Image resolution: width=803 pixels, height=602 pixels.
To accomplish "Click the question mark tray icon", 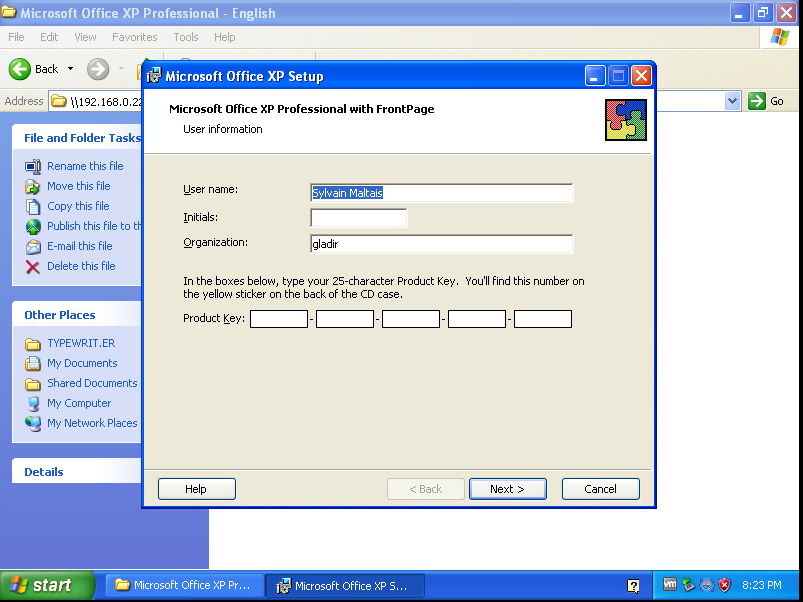I will pyautogui.click(x=633, y=586).
